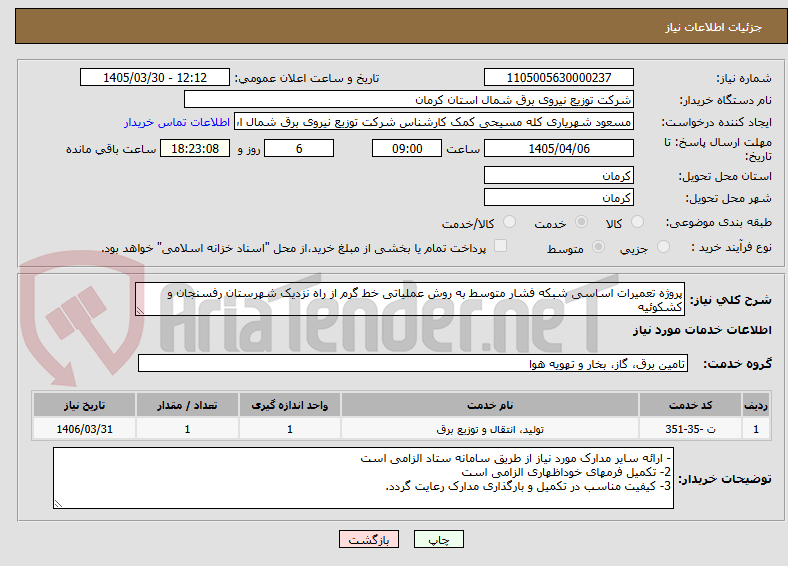Click the جزئیات اطلاعات نیاز page header
The image size is (788, 566).
[714, 27]
